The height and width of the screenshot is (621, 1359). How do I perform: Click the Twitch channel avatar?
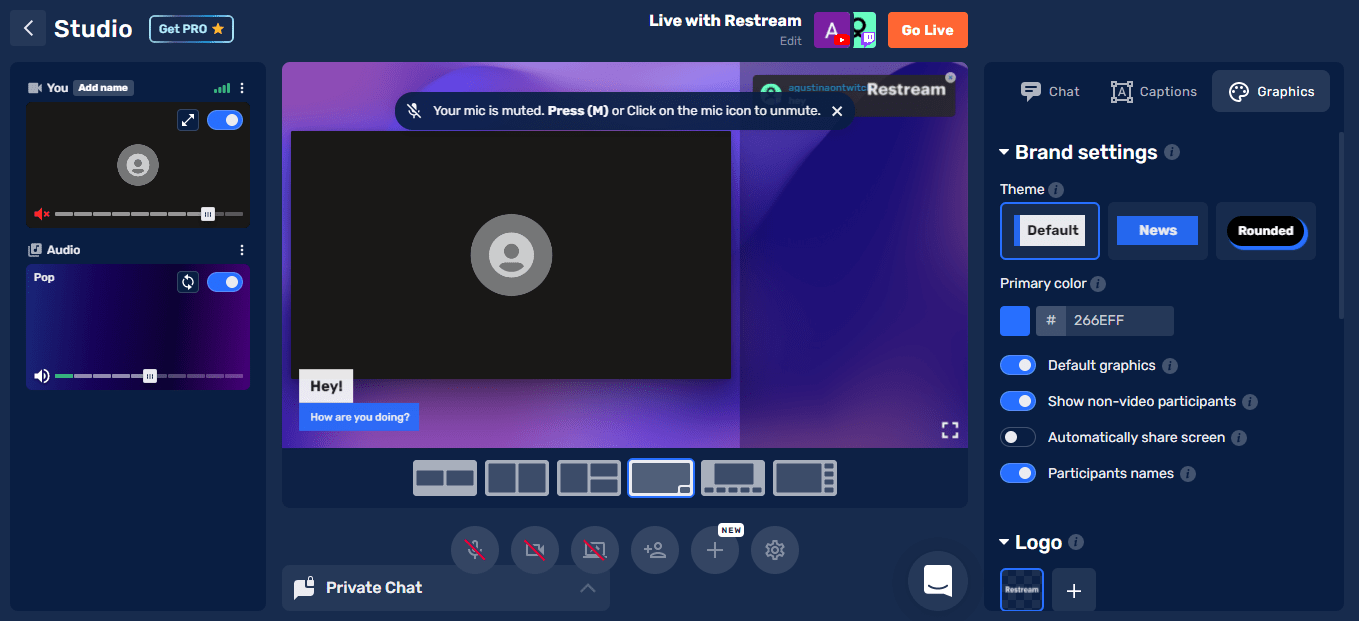[864, 30]
